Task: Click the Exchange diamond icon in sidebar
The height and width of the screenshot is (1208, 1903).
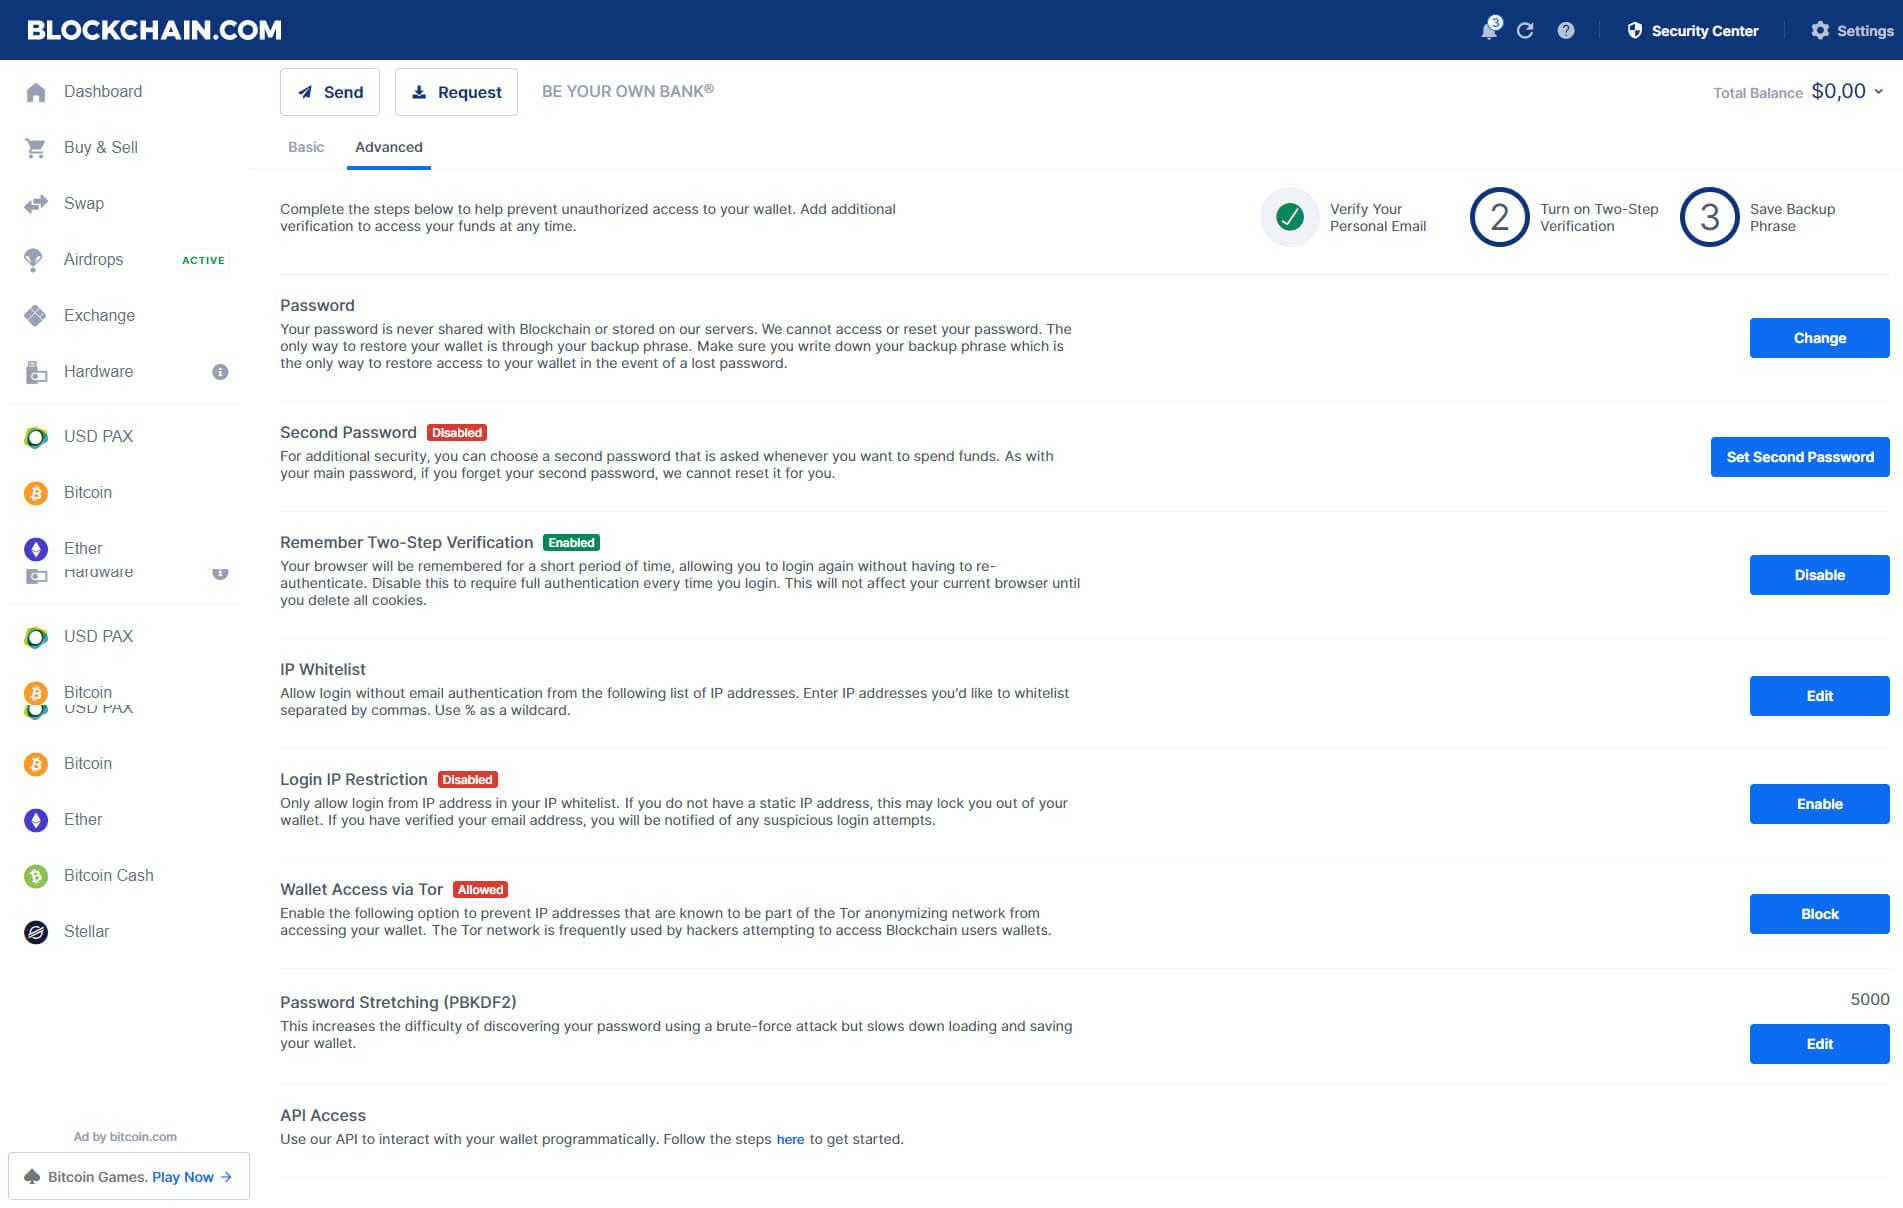Action: point(36,316)
